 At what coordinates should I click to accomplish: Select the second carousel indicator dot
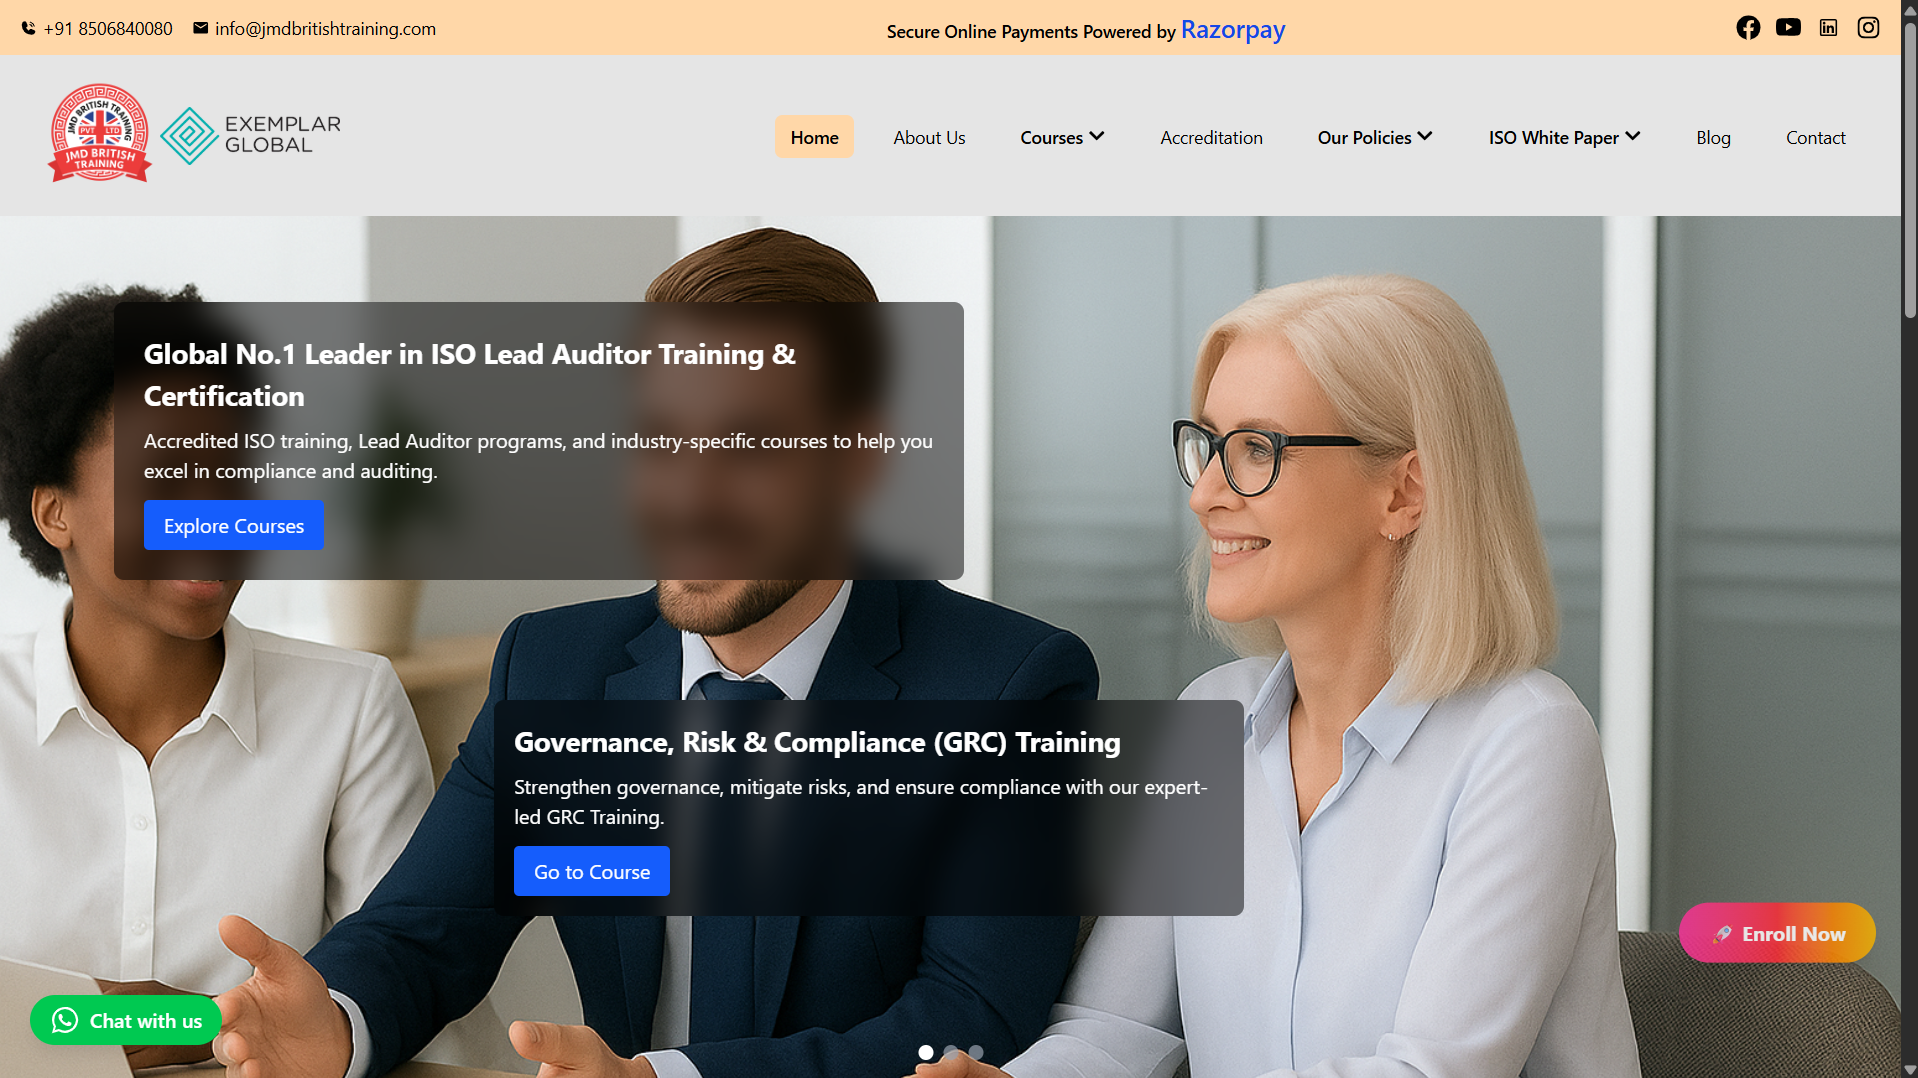pos(951,1052)
